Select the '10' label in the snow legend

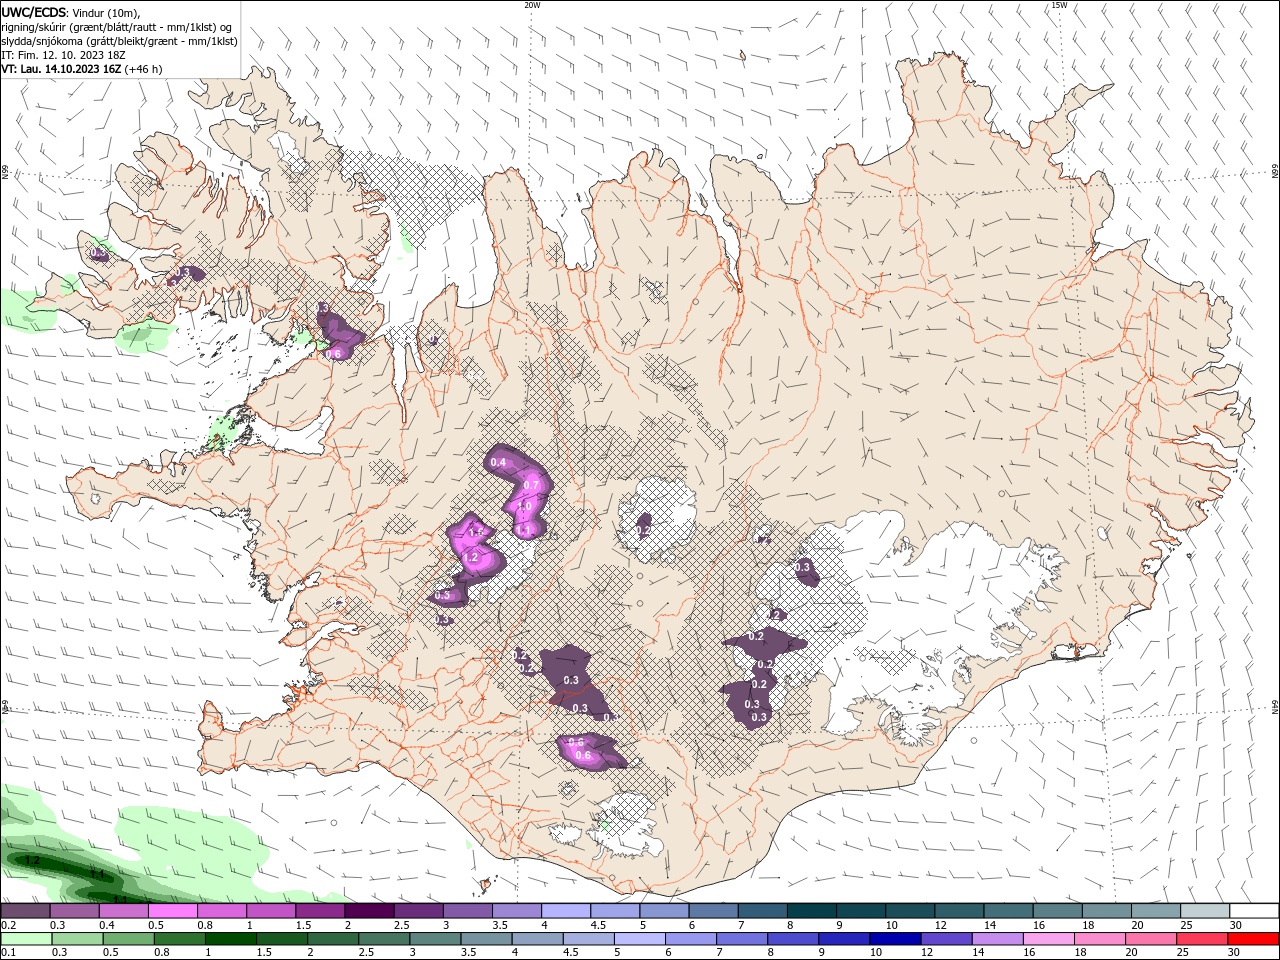tap(891, 925)
